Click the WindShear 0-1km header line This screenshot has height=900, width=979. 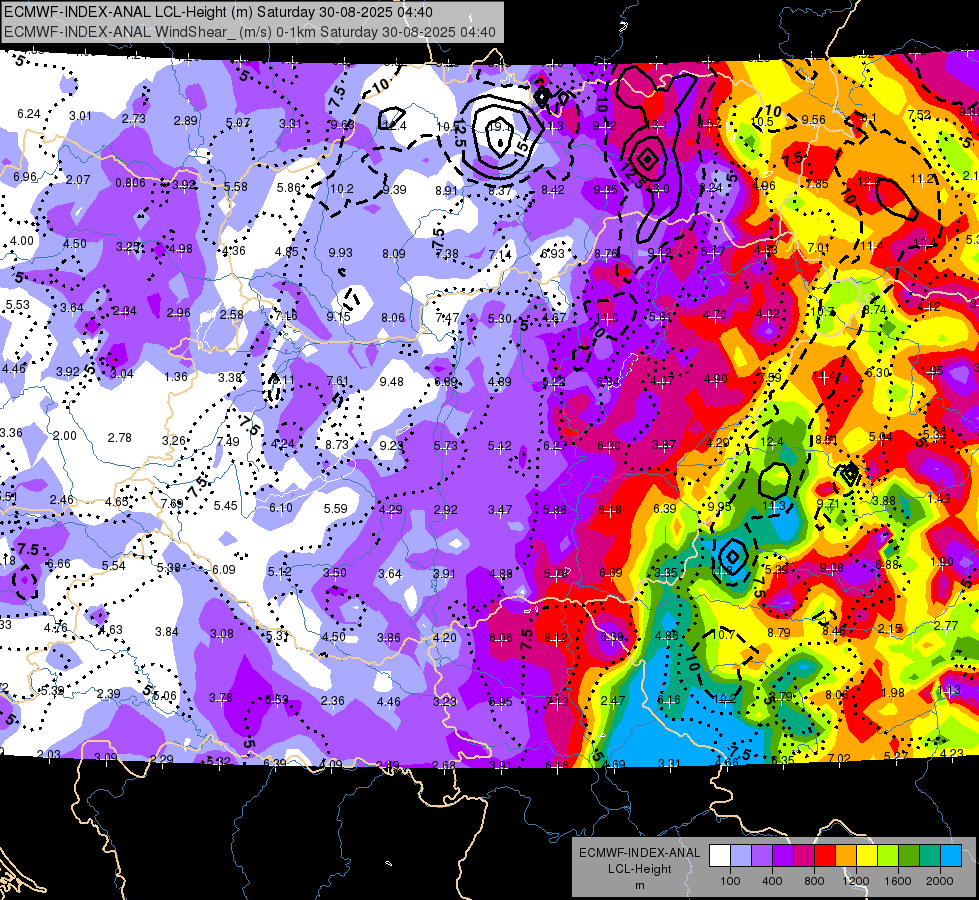click(x=250, y=32)
